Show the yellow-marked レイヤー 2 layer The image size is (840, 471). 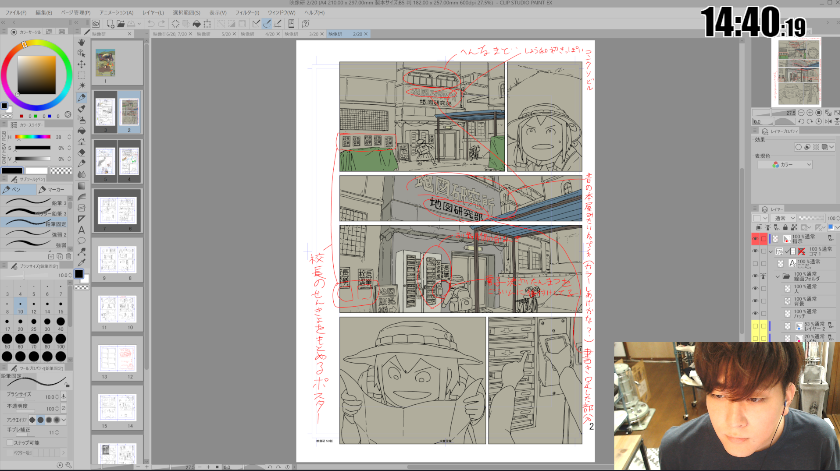click(x=755, y=326)
